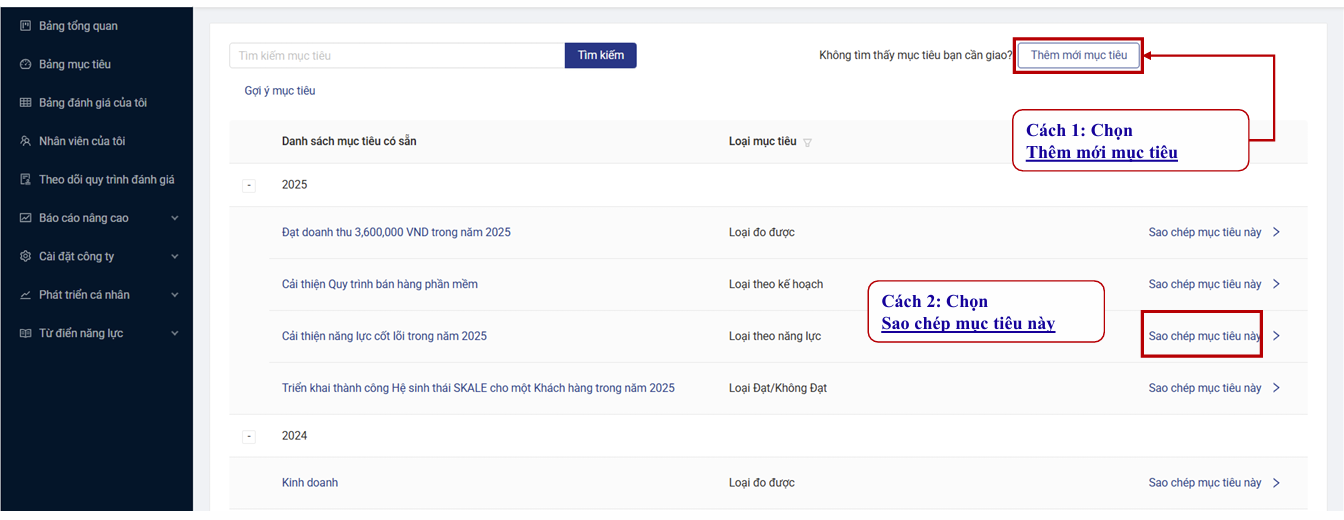
Task: Click the Bảng mục tiêu gauge icon
Action: [26, 64]
